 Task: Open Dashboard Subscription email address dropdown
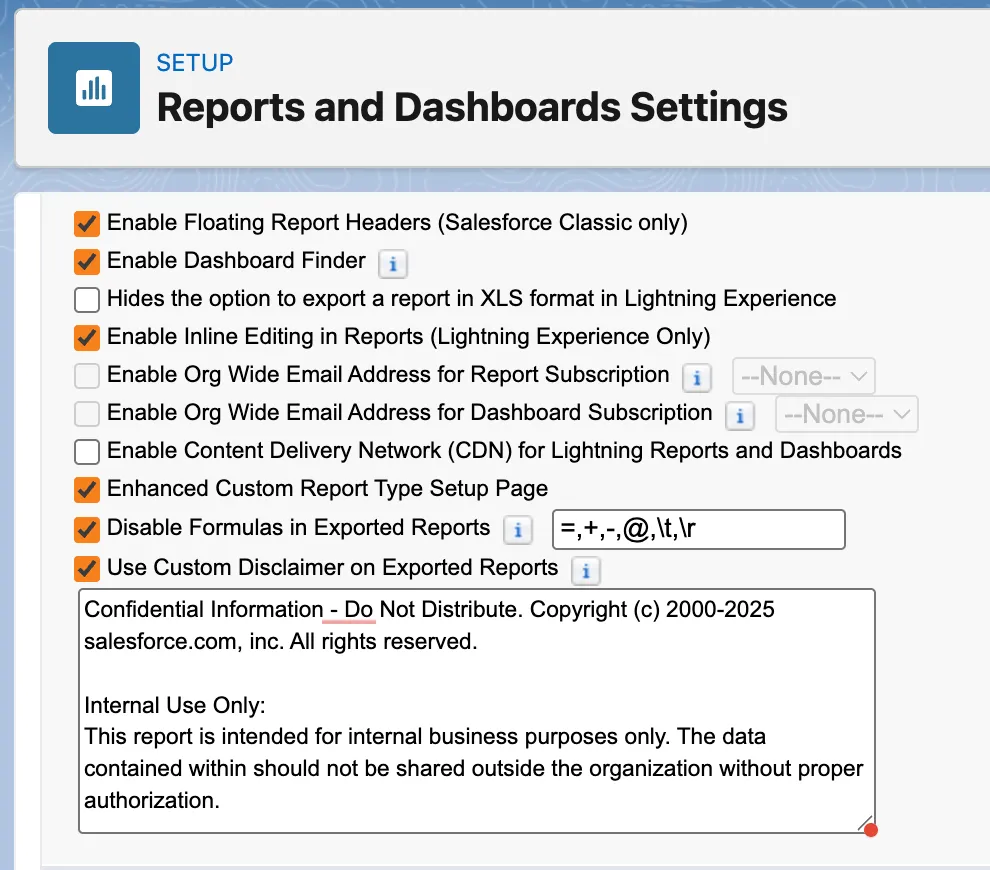(847, 414)
